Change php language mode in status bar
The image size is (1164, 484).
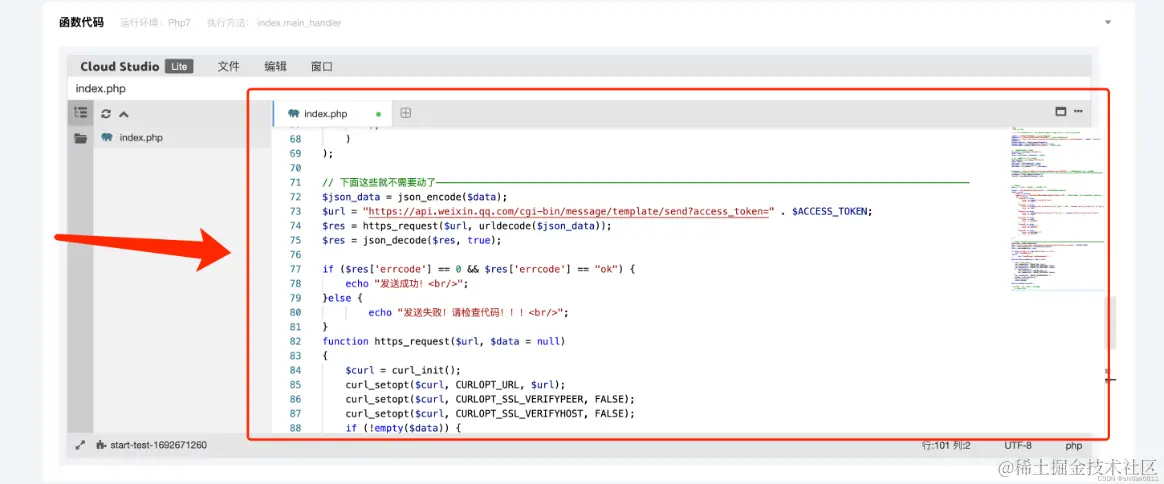[1073, 445]
